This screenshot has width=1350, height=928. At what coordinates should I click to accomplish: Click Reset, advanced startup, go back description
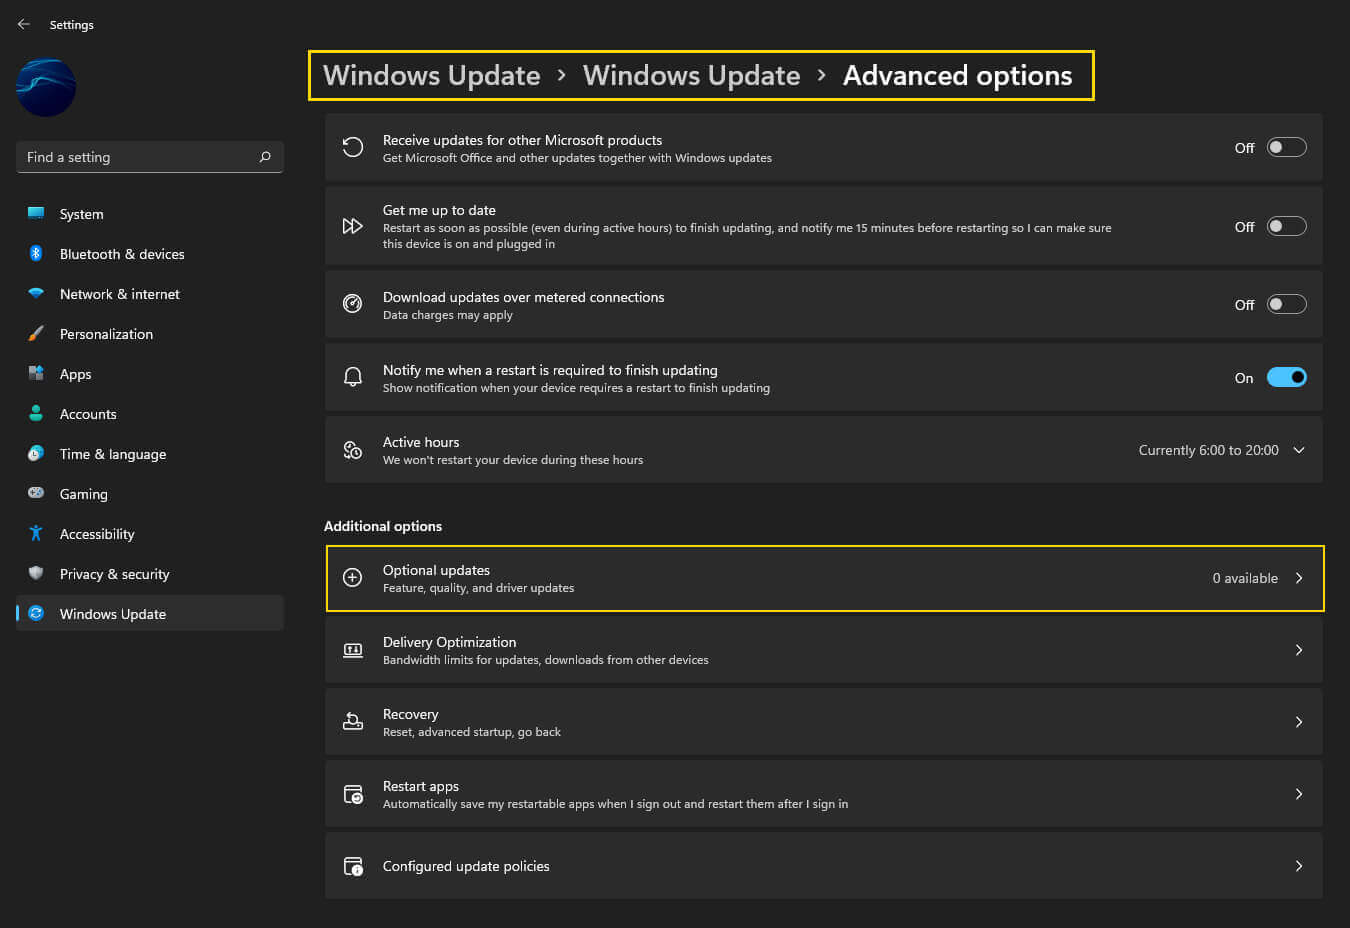(472, 732)
